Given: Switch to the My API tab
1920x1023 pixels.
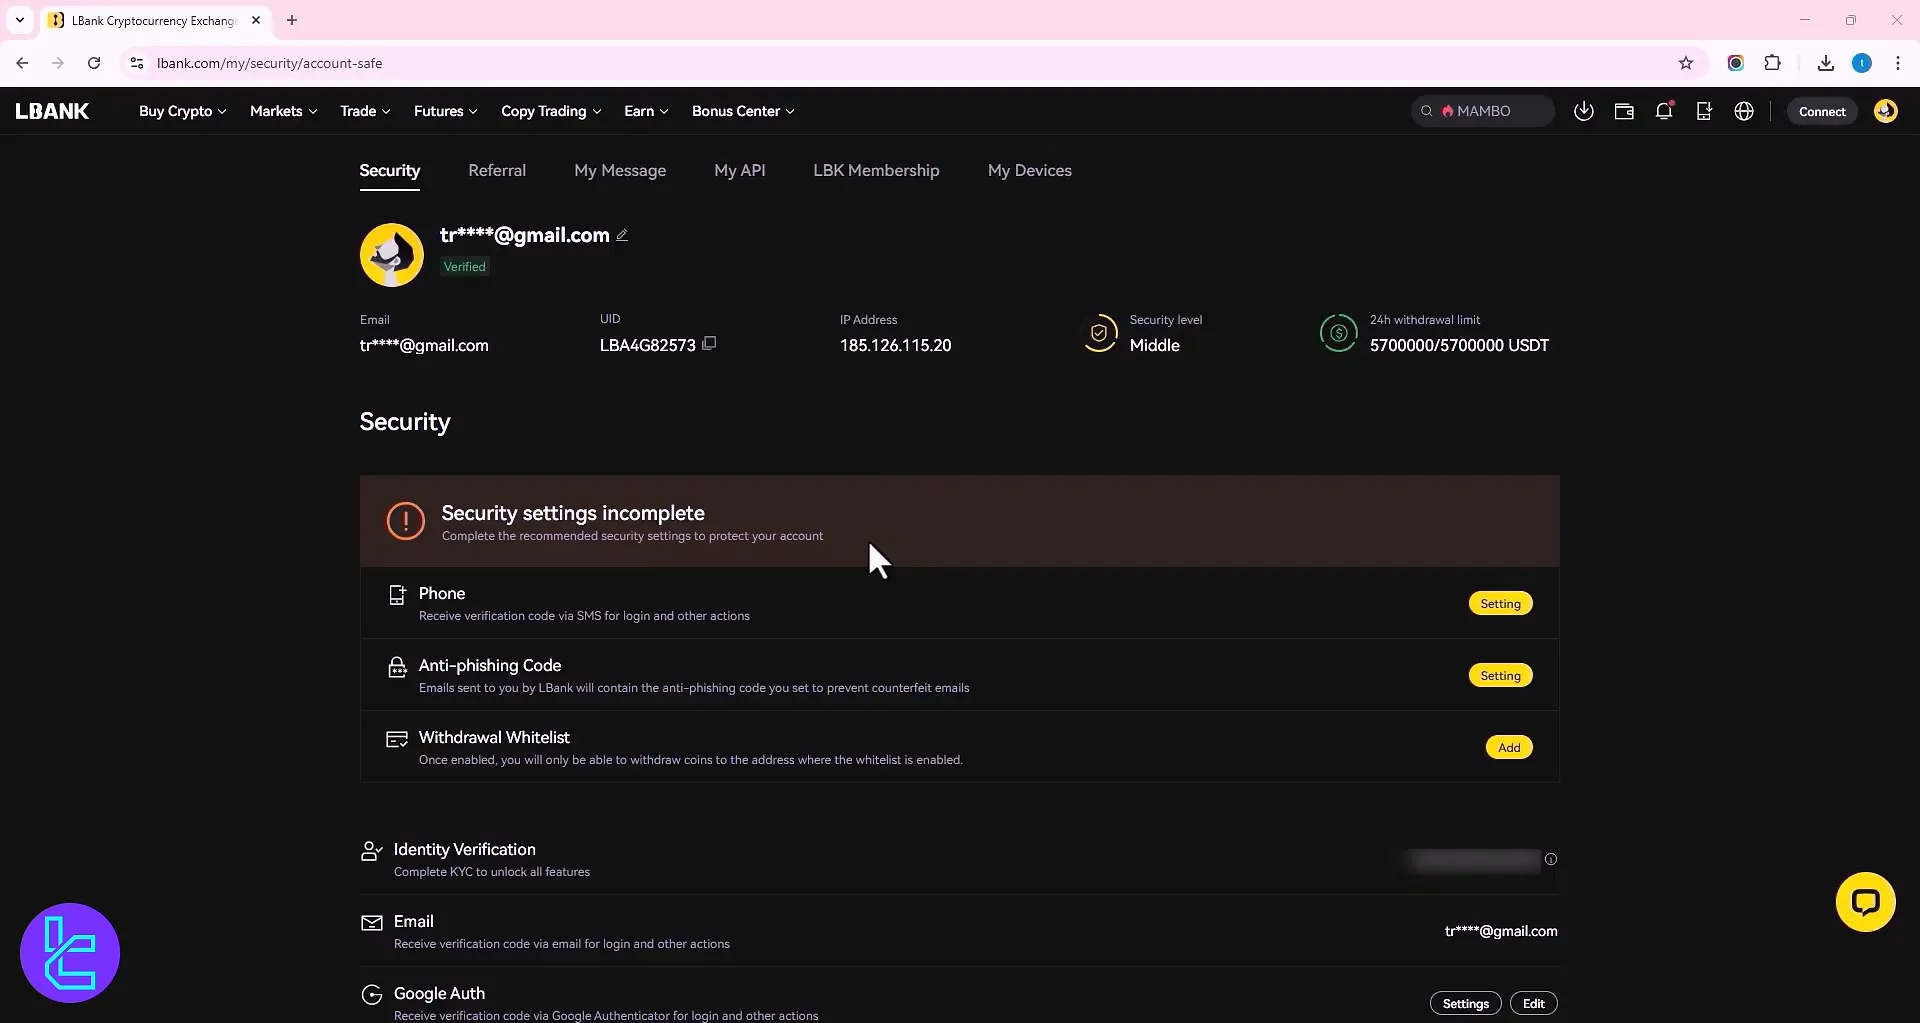Looking at the screenshot, I should (740, 170).
